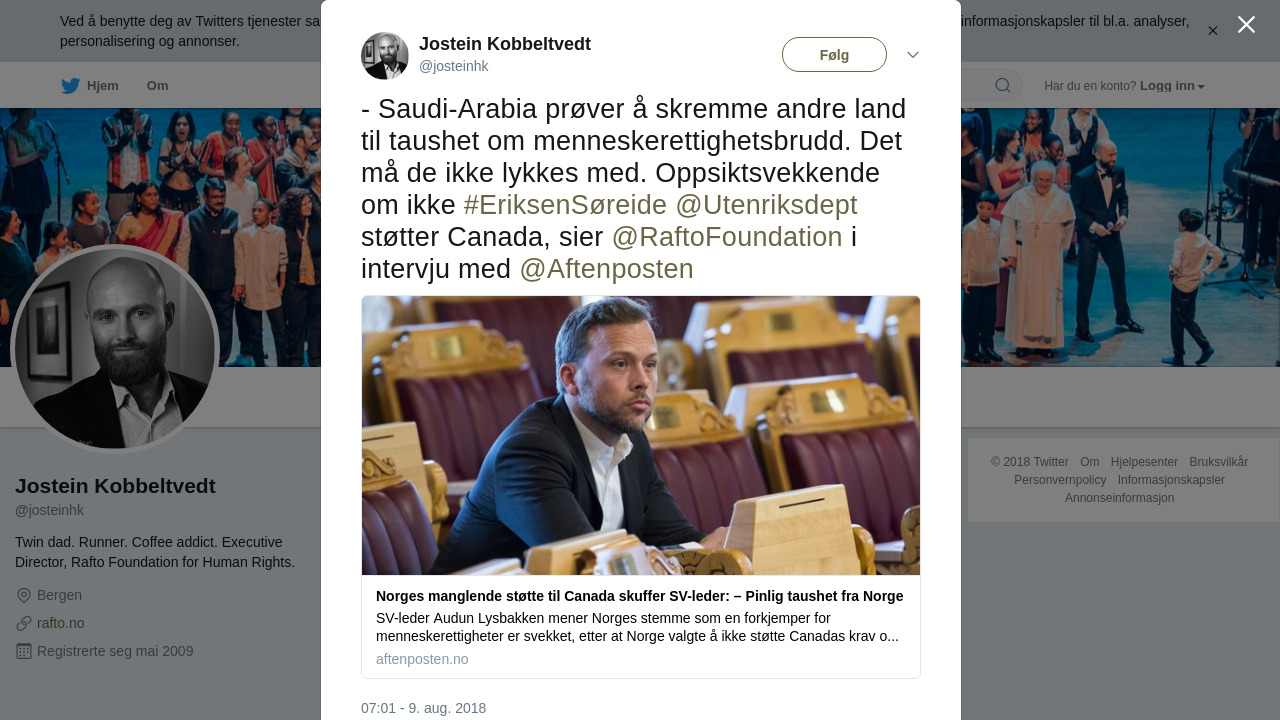Click the search magnifier icon
Viewport: 1280px width, 720px height.
[x=1002, y=86]
